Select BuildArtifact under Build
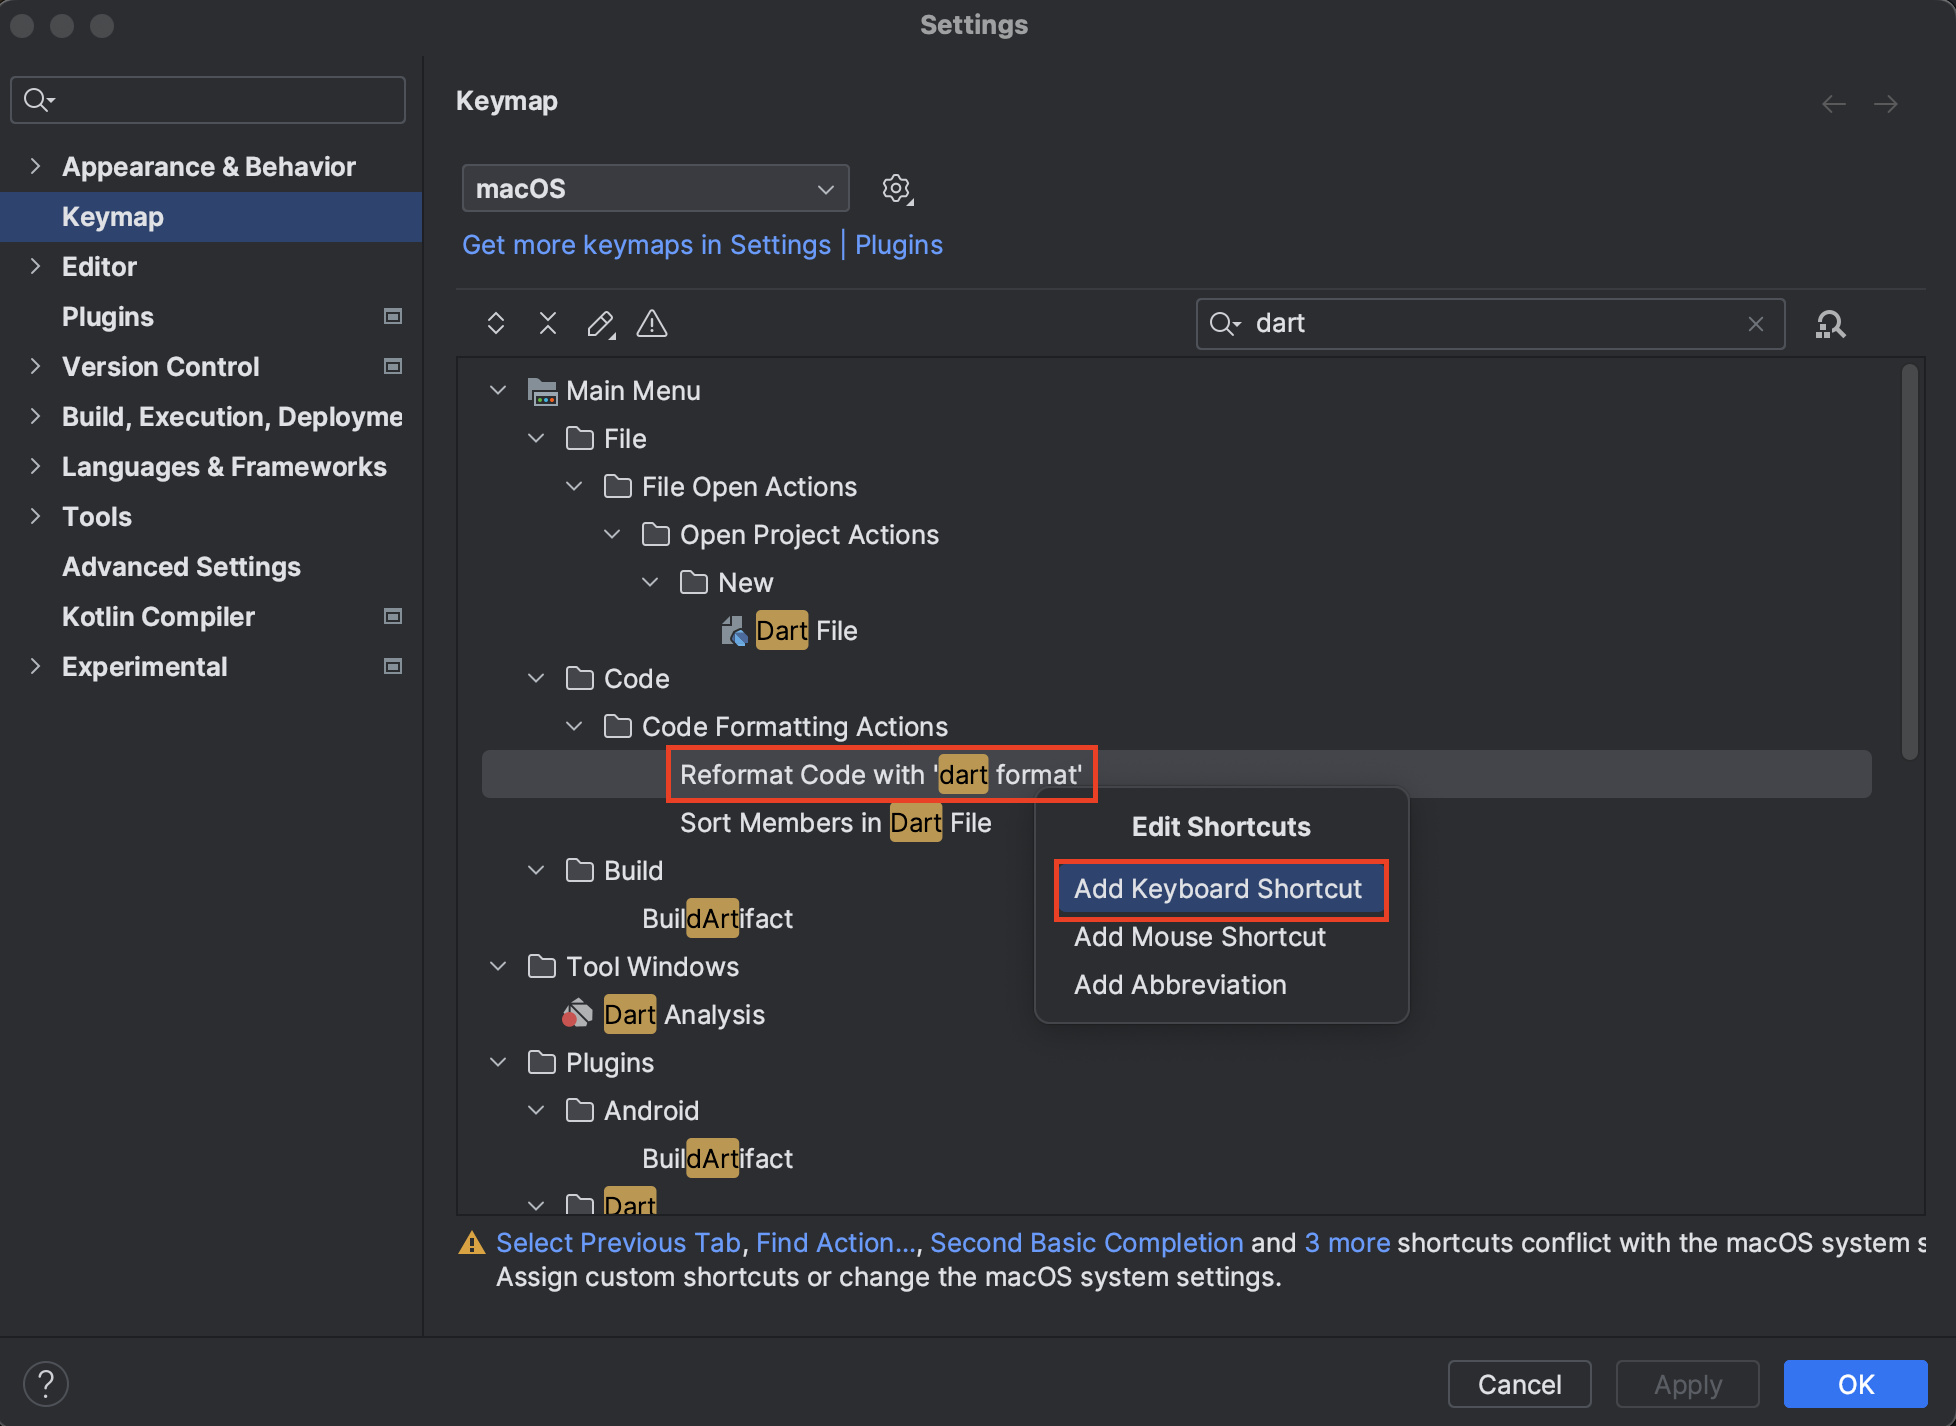Viewport: 1956px width, 1426px height. pyautogui.click(x=717, y=919)
